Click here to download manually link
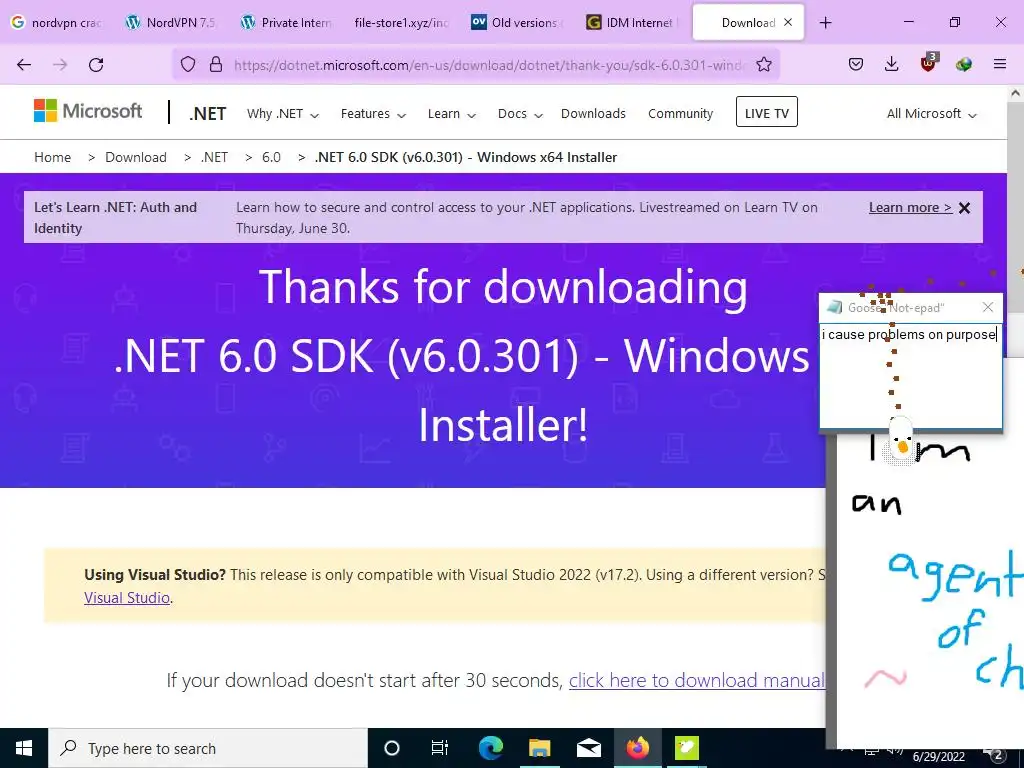Image resolution: width=1024 pixels, height=768 pixels. (x=697, y=680)
